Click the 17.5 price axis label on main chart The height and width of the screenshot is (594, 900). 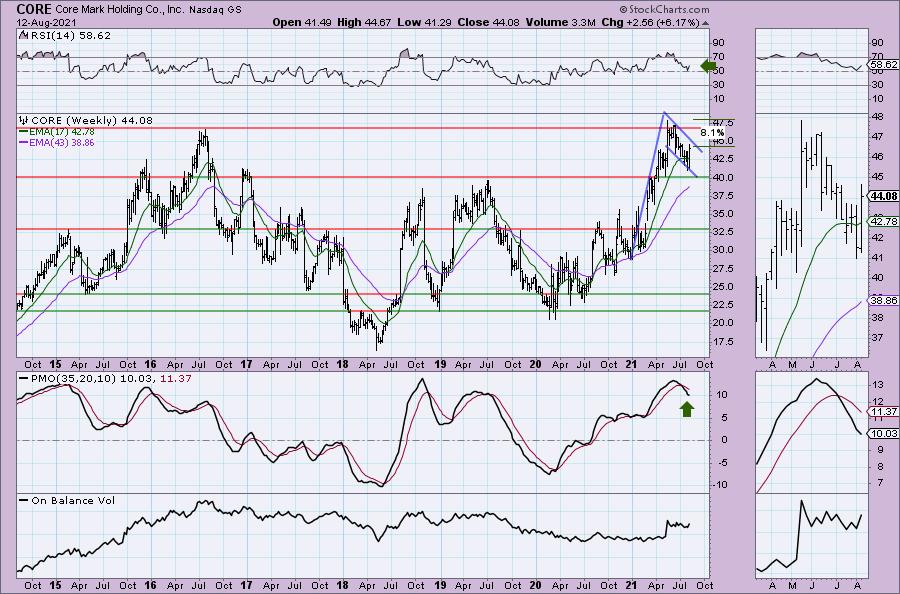tap(721, 341)
